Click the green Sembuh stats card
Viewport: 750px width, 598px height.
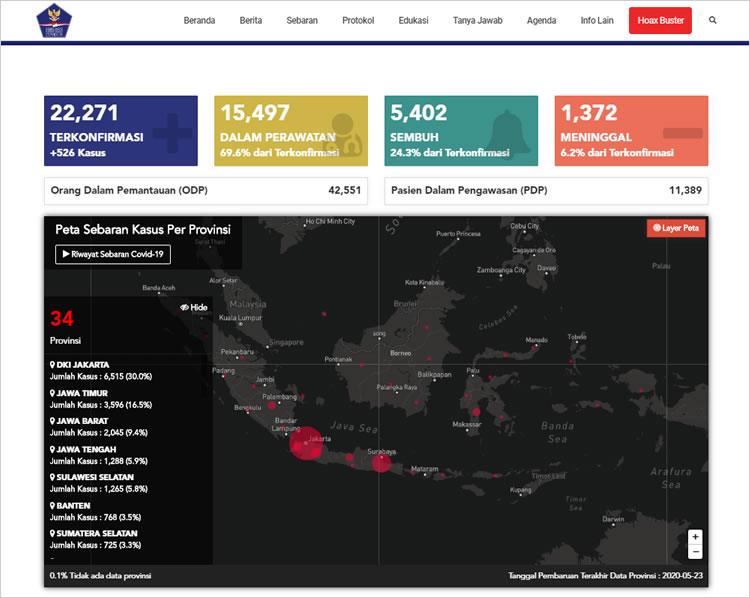pyautogui.click(x=461, y=131)
